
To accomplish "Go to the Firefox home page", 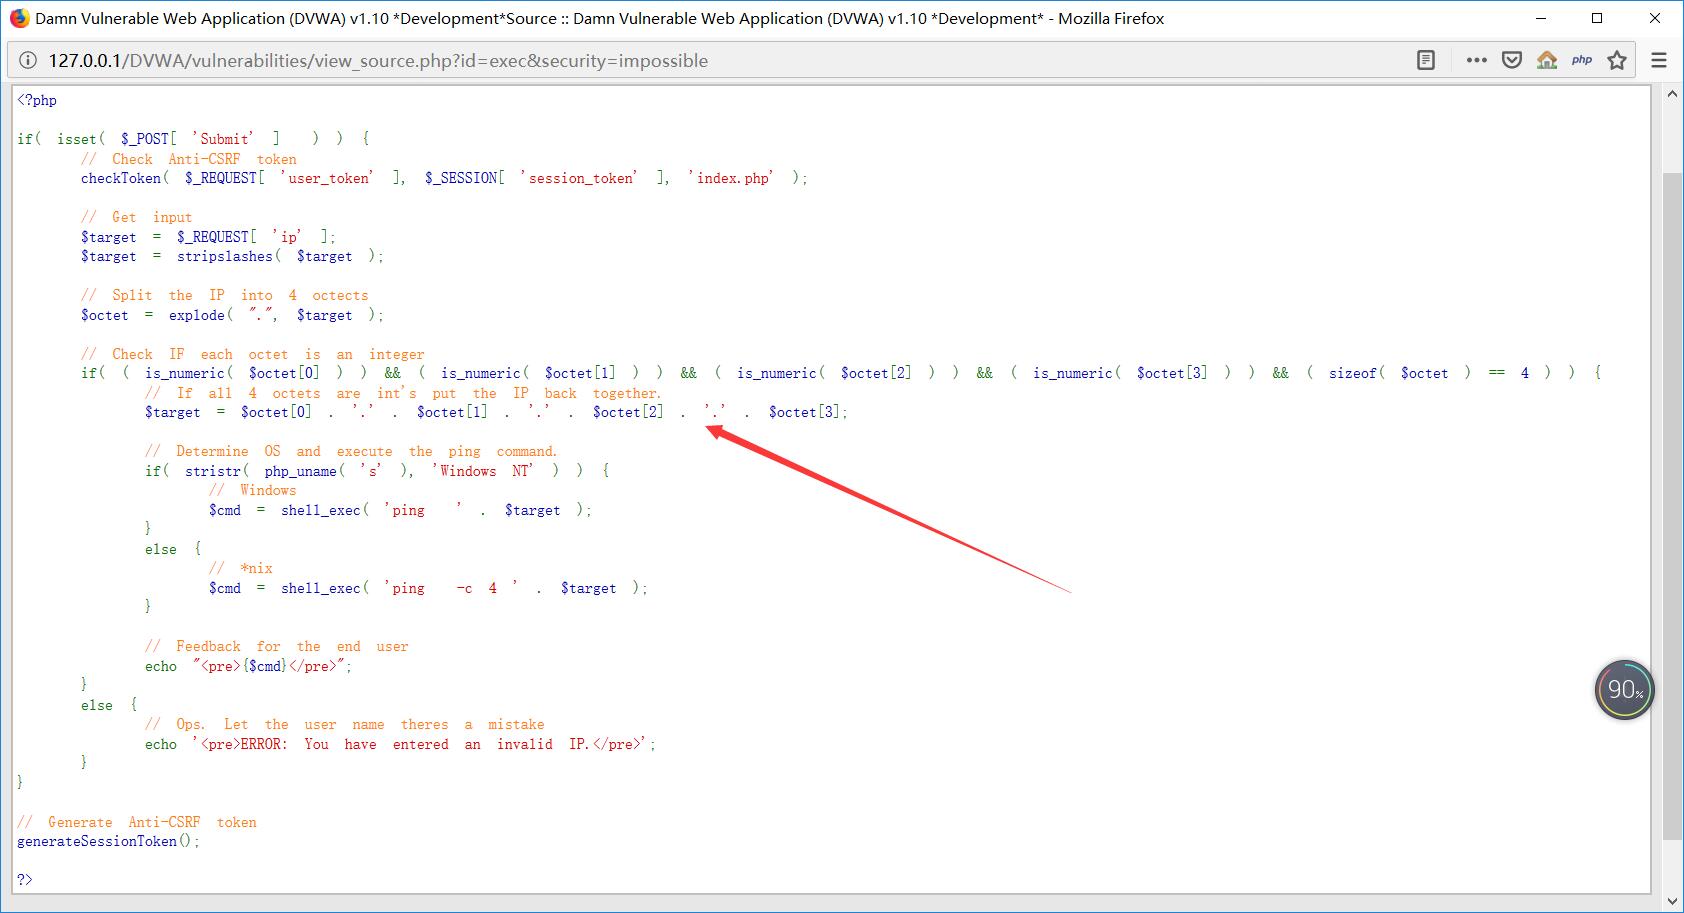I will click(x=1548, y=59).
